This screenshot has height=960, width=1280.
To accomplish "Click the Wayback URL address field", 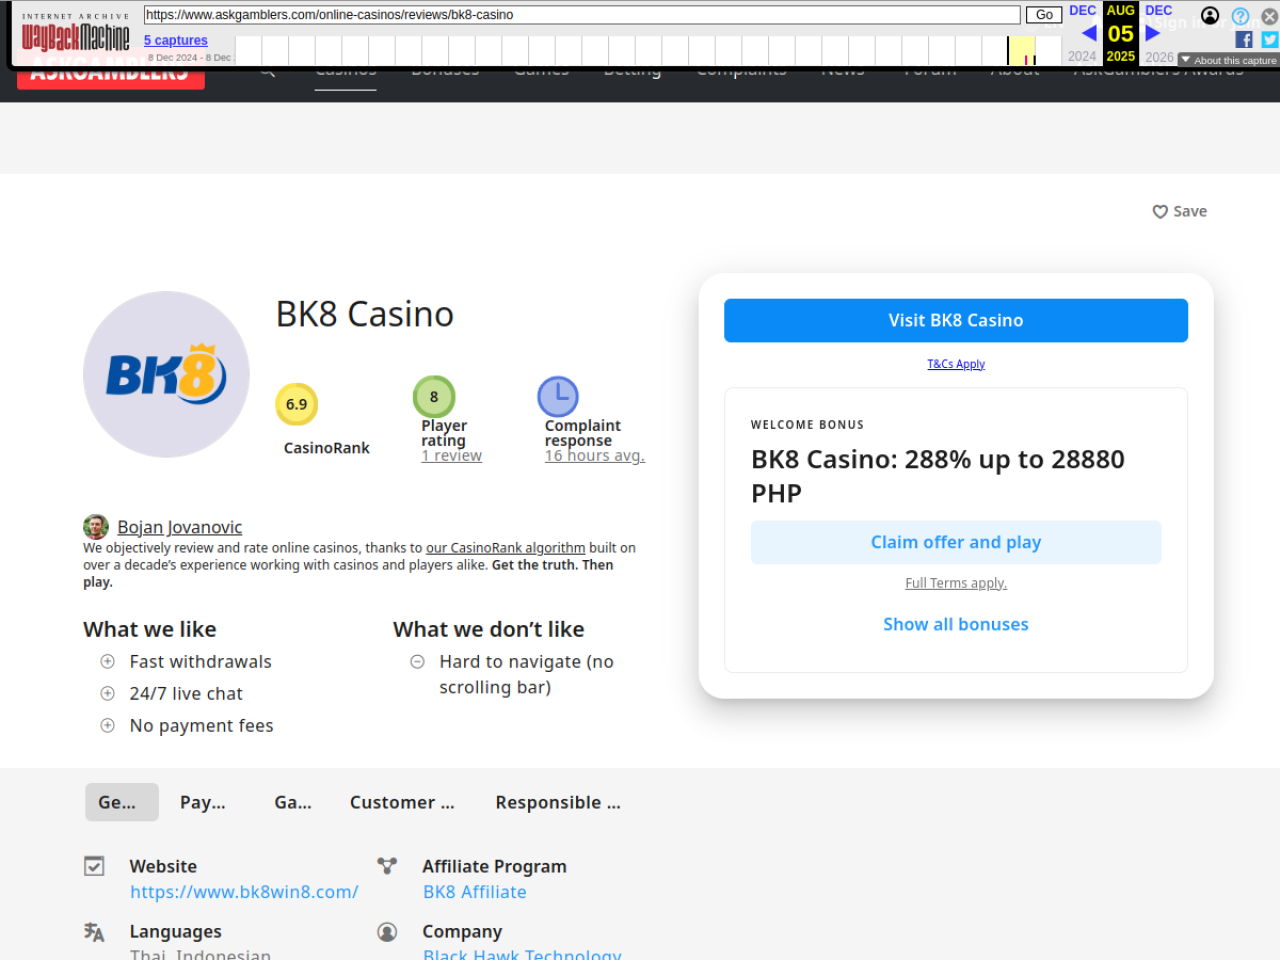I will pyautogui.click(x=582, y=15).
